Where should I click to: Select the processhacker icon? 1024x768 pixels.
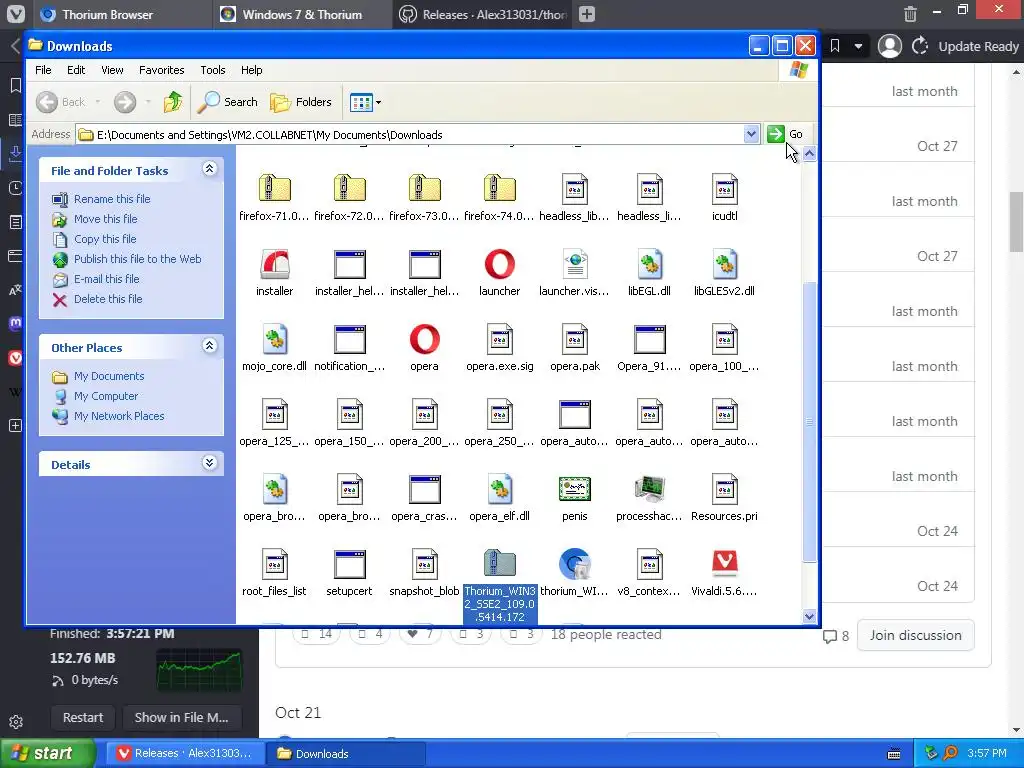[x=650, y=489]
